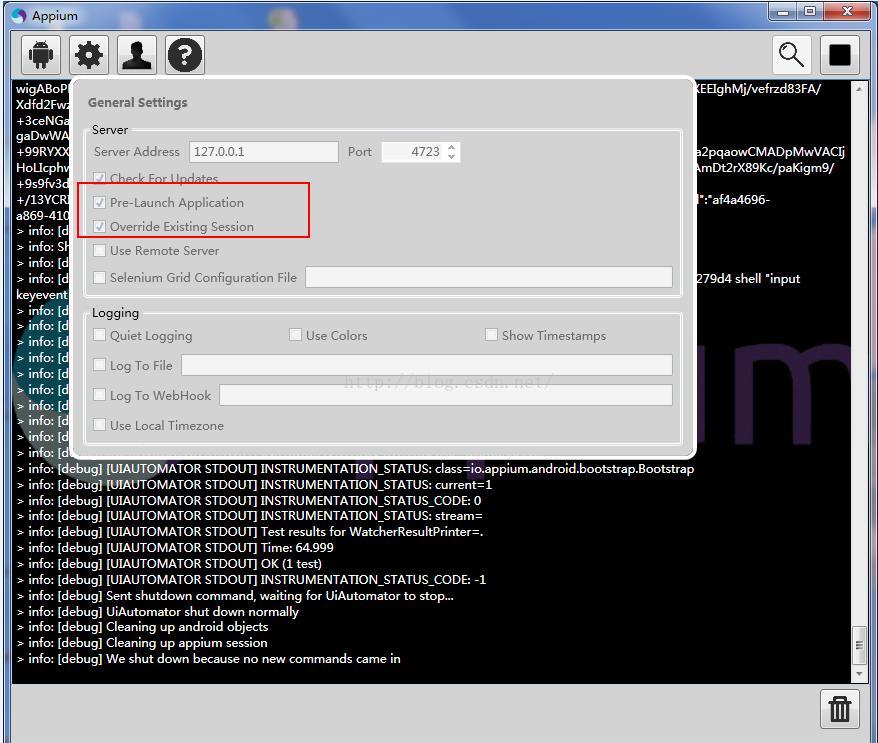The height and width of the screenshot is (743, 878).
Task: Enable Use Colors checkbox
Action: pos(295,335)
